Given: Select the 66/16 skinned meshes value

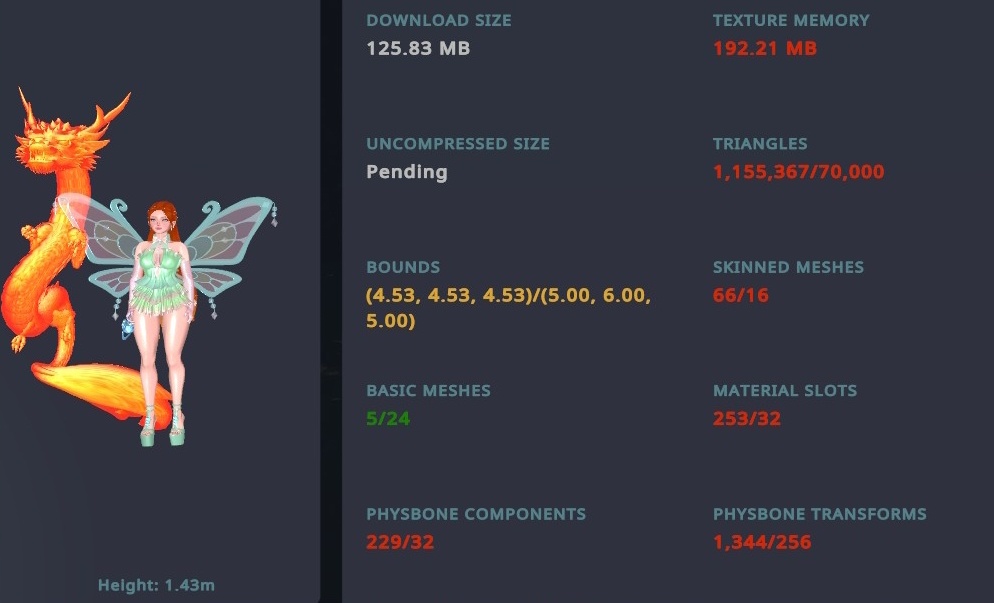Looking at the screenshot, I should pyautogui.click(x=741, y=296).
